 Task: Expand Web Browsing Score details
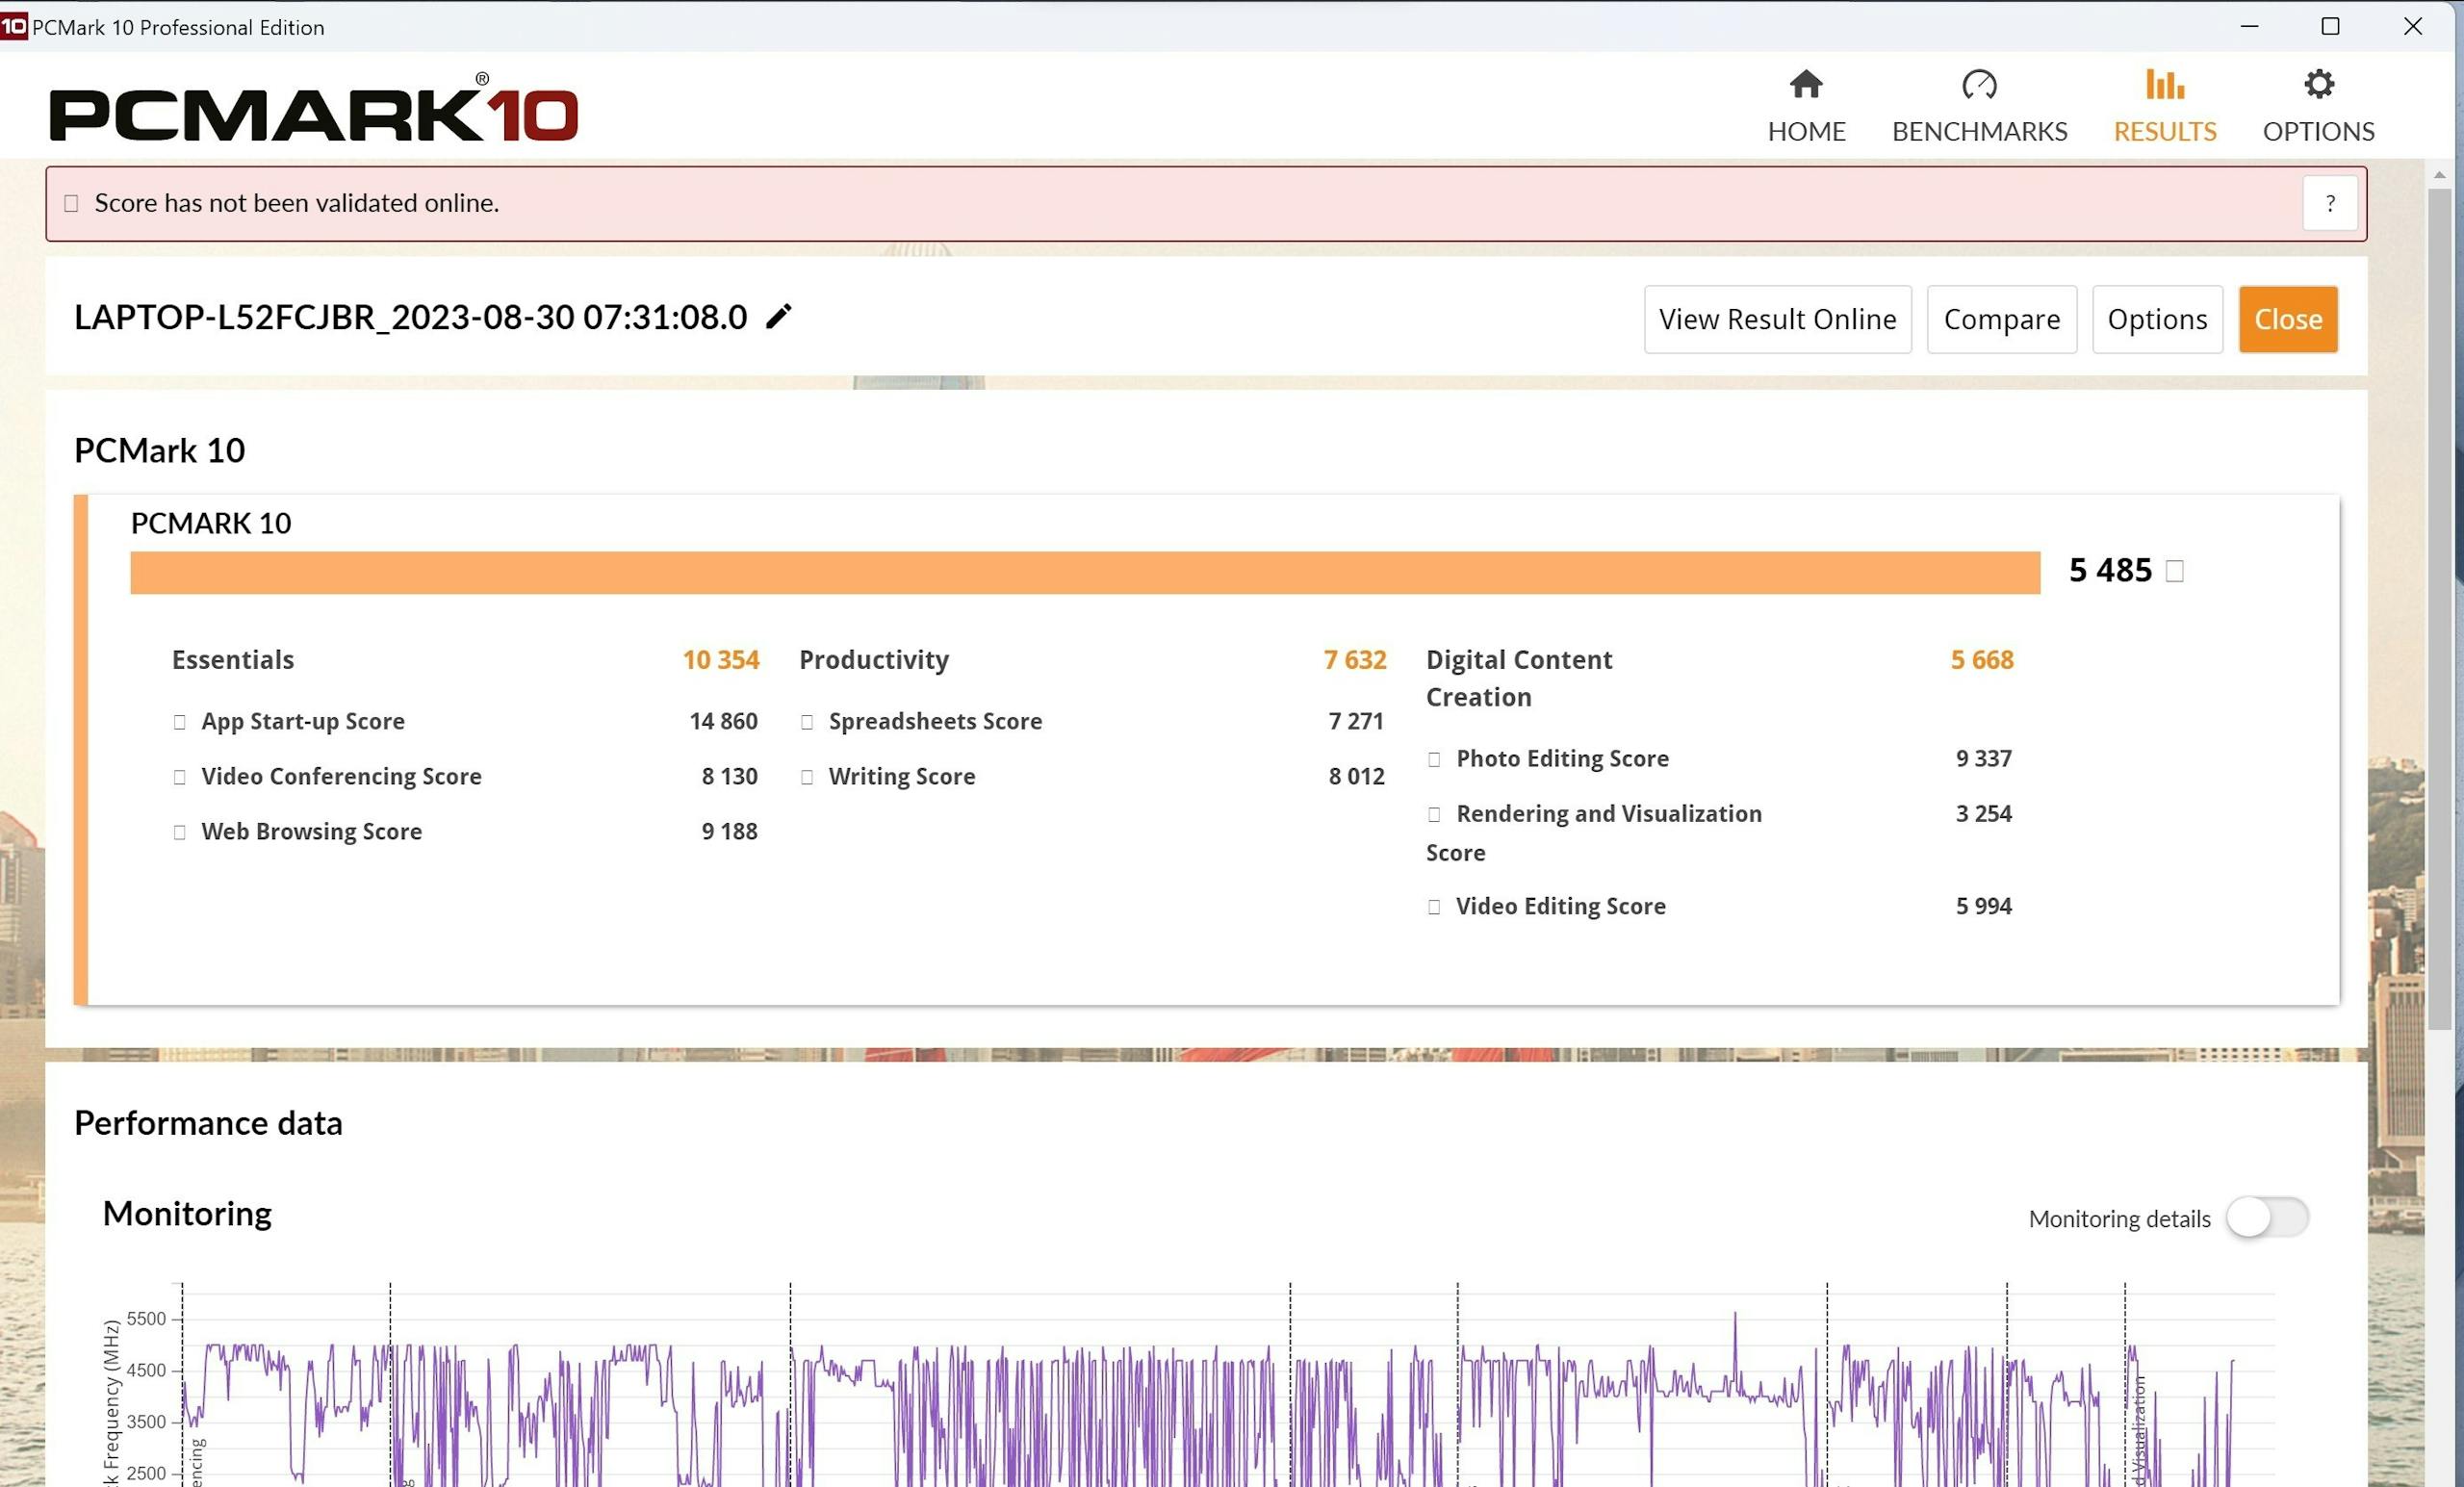[x=180, y=832]
